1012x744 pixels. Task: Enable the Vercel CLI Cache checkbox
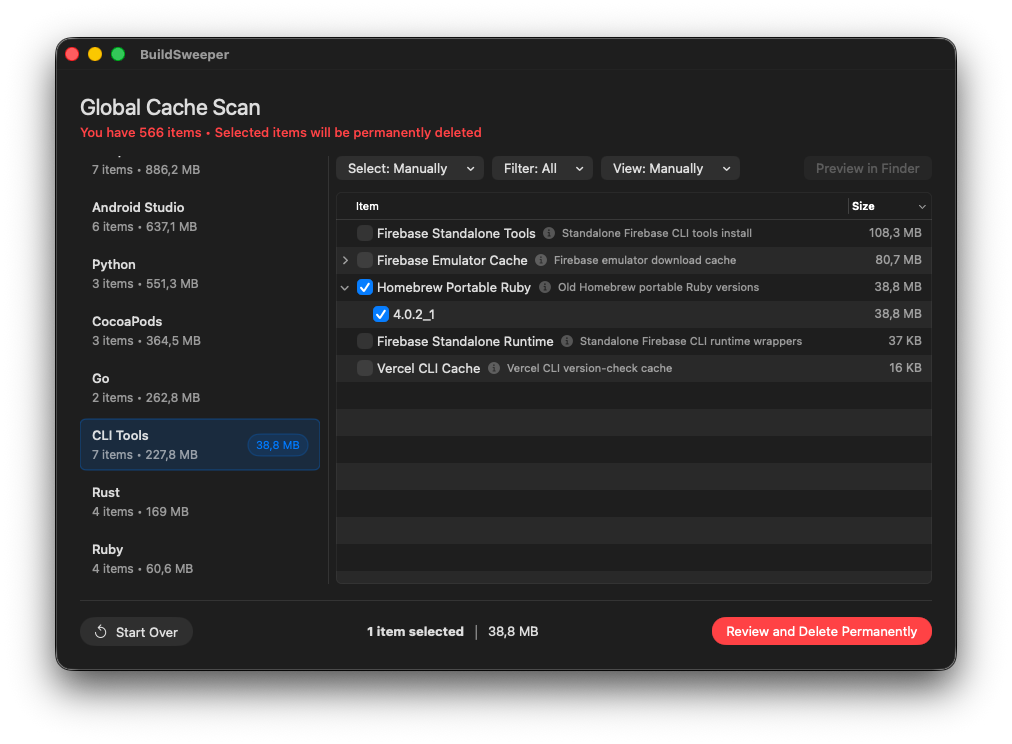365,368
